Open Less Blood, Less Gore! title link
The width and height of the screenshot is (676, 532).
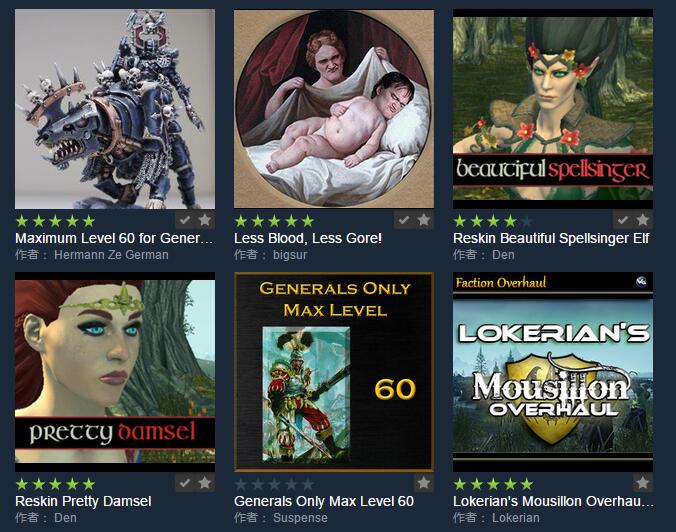point(308,238)
